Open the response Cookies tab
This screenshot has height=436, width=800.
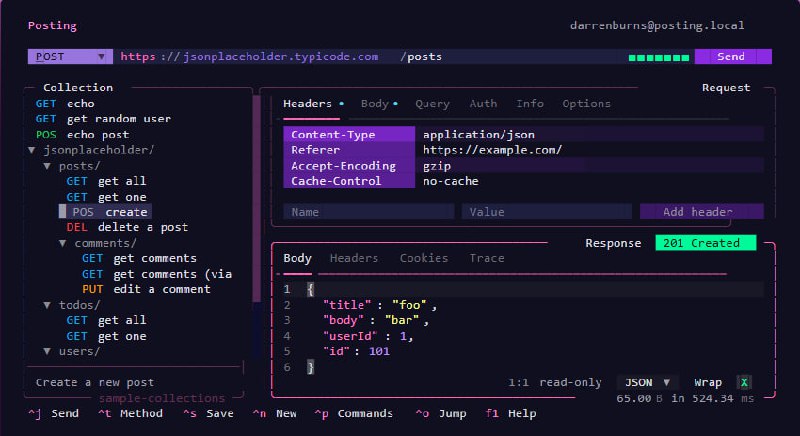pyautogui.click(x=423, y=259)
